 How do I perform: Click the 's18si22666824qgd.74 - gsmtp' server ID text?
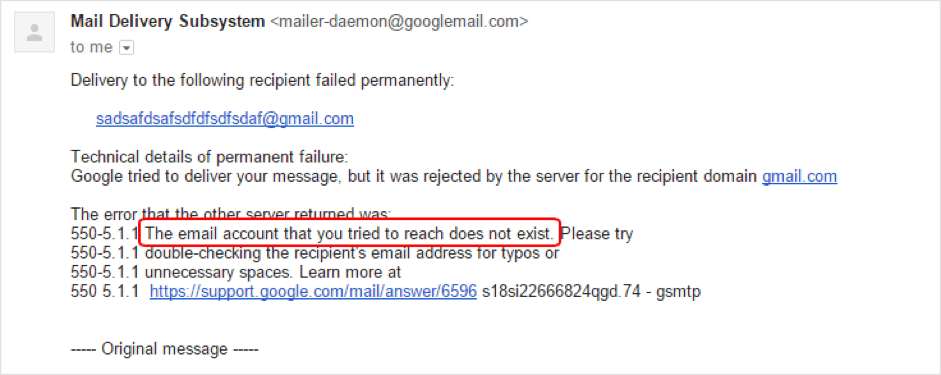591,292
